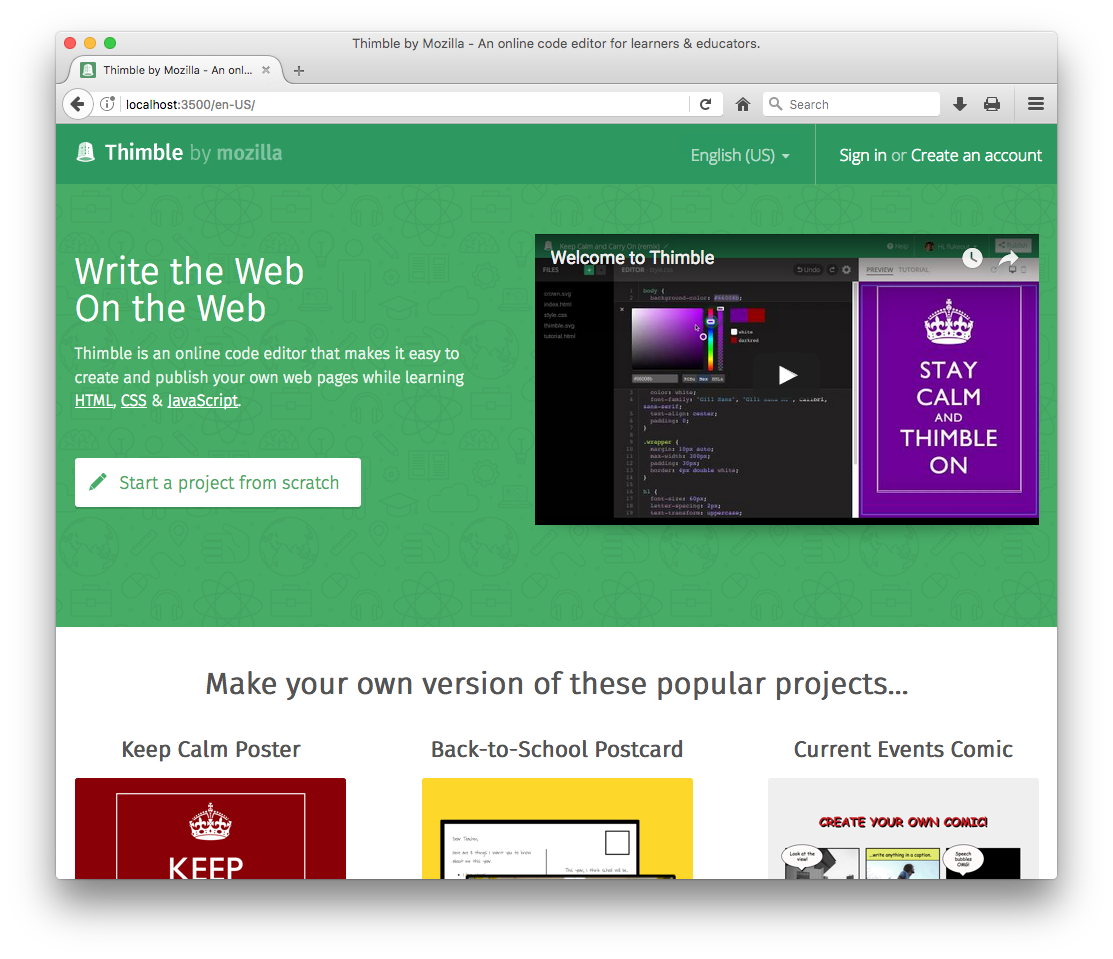1113x959 pixels.
Task: Click the search magnifier icon
Action: coord(775,103)
